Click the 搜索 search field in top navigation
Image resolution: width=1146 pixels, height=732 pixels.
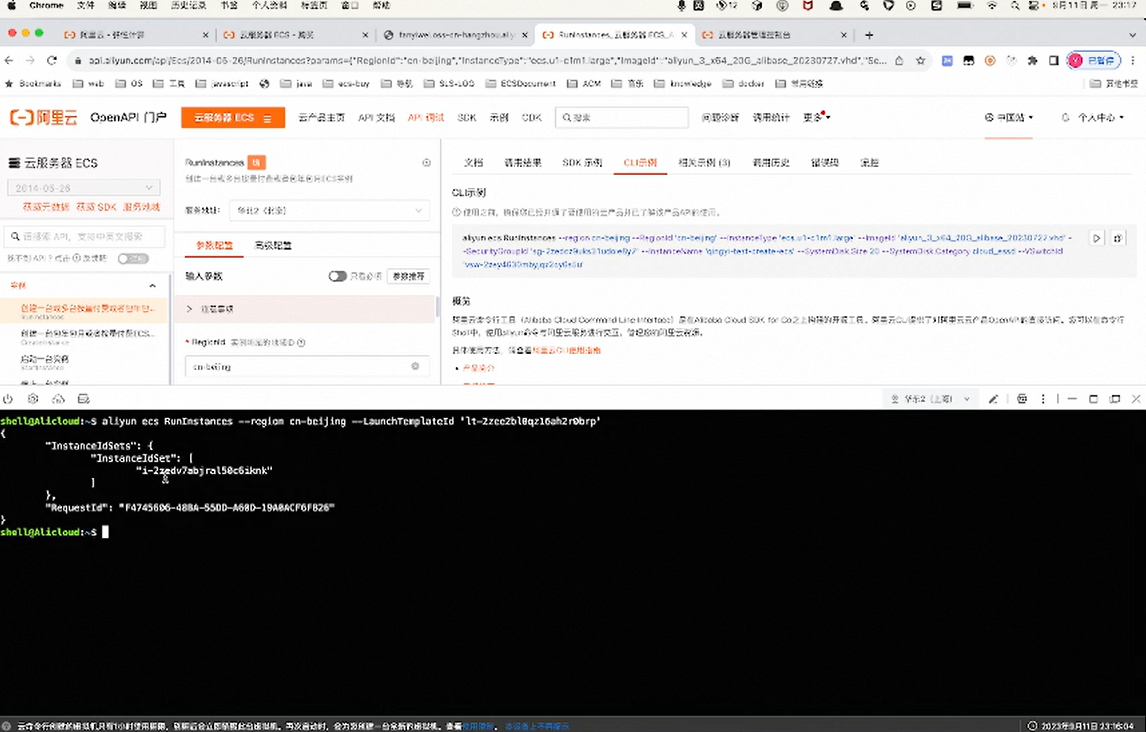622,117
